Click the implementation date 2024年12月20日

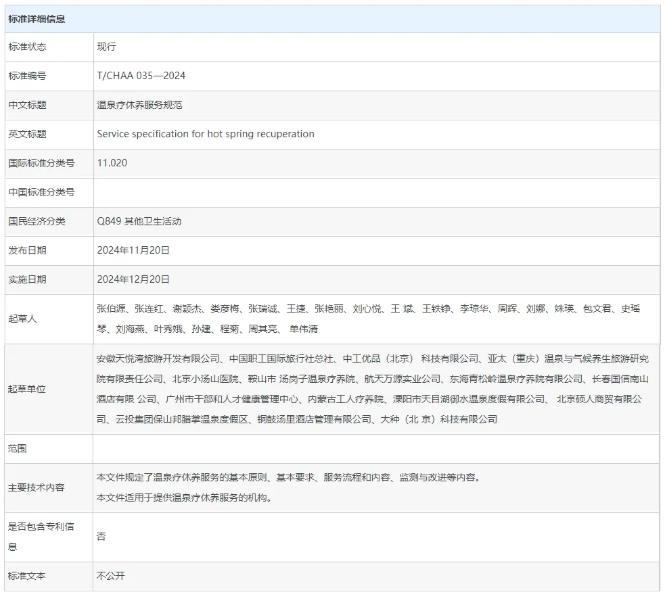coord(134,279)
